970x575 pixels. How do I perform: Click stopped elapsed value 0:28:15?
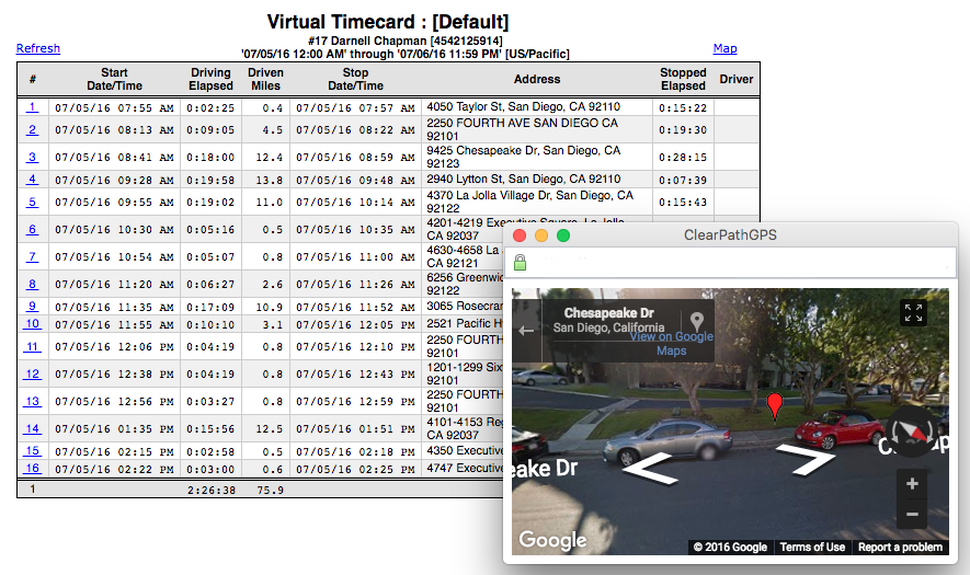pos(683,157)
